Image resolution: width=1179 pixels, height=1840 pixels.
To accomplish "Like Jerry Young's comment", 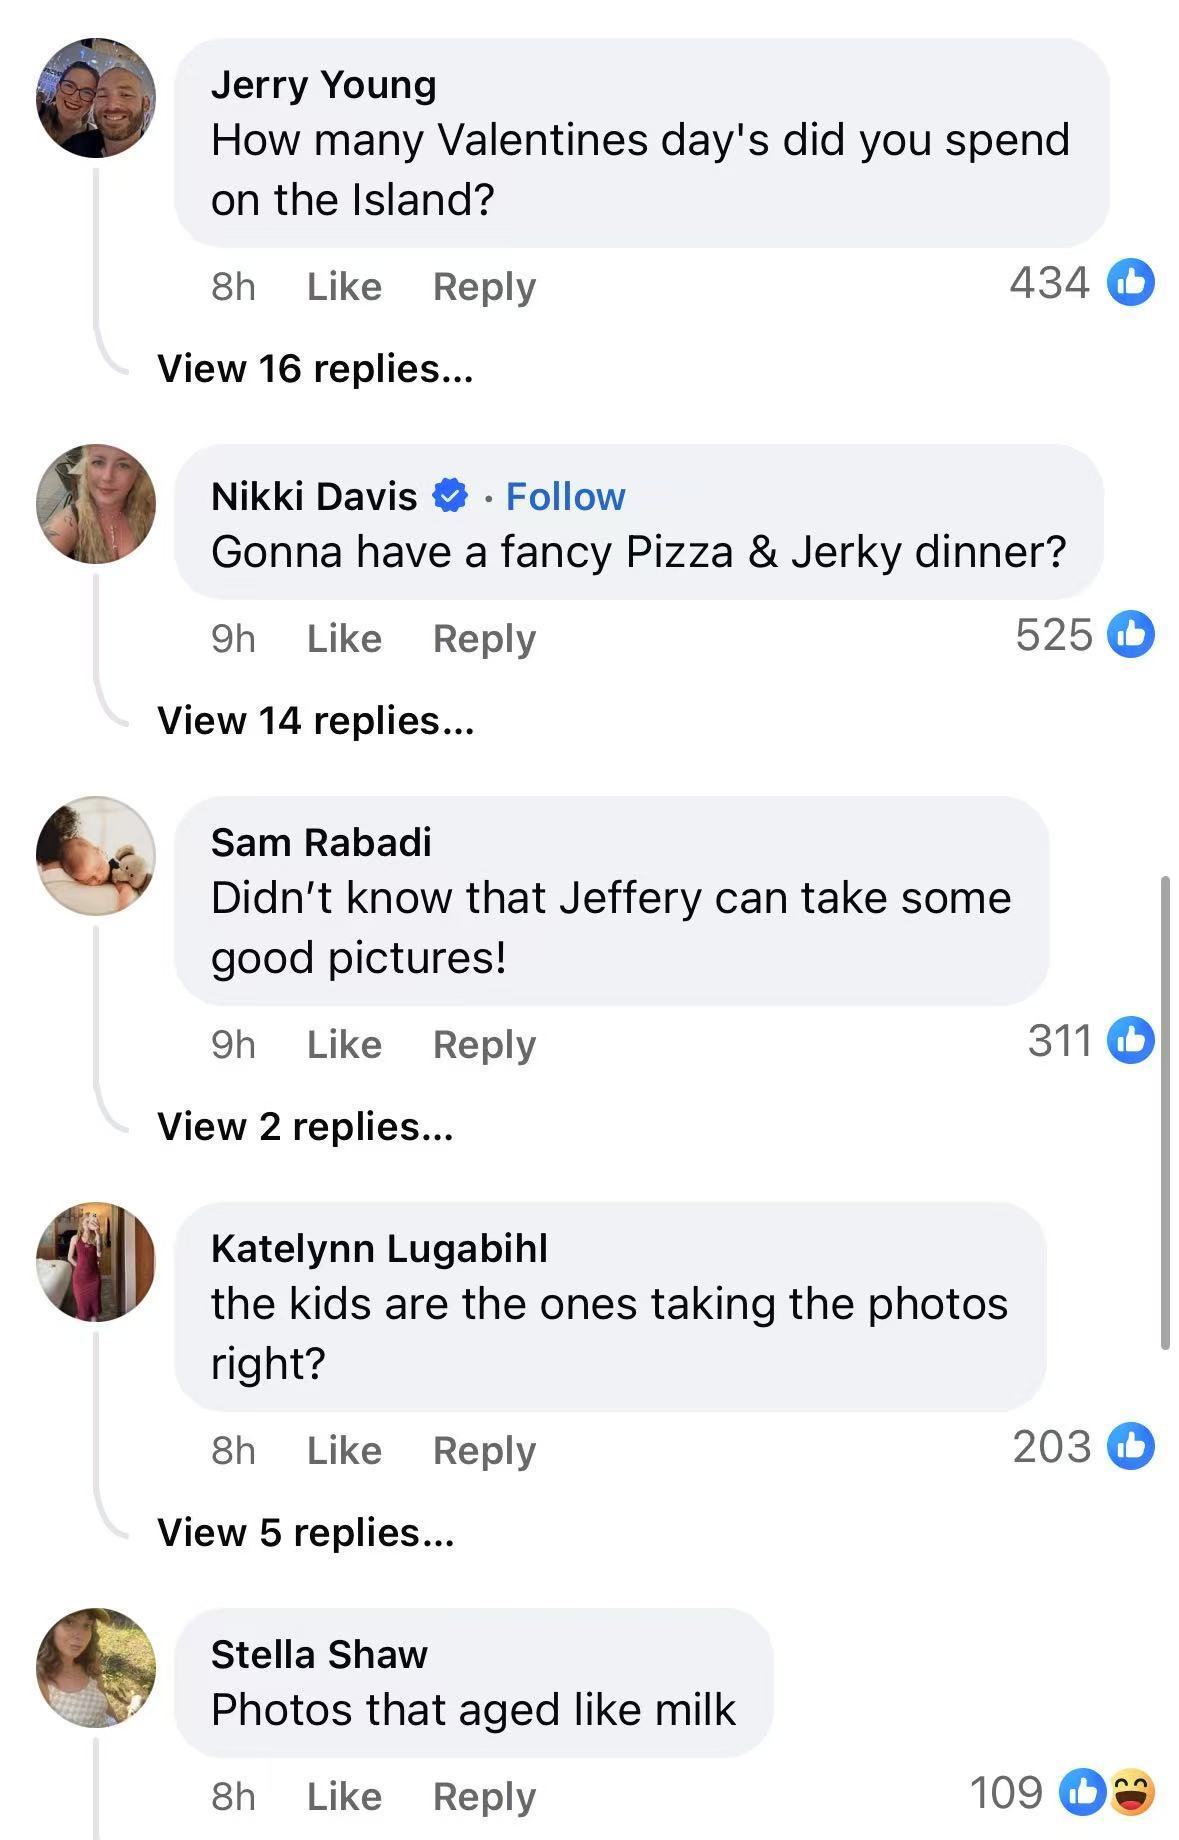I will (x=344, y=287).
